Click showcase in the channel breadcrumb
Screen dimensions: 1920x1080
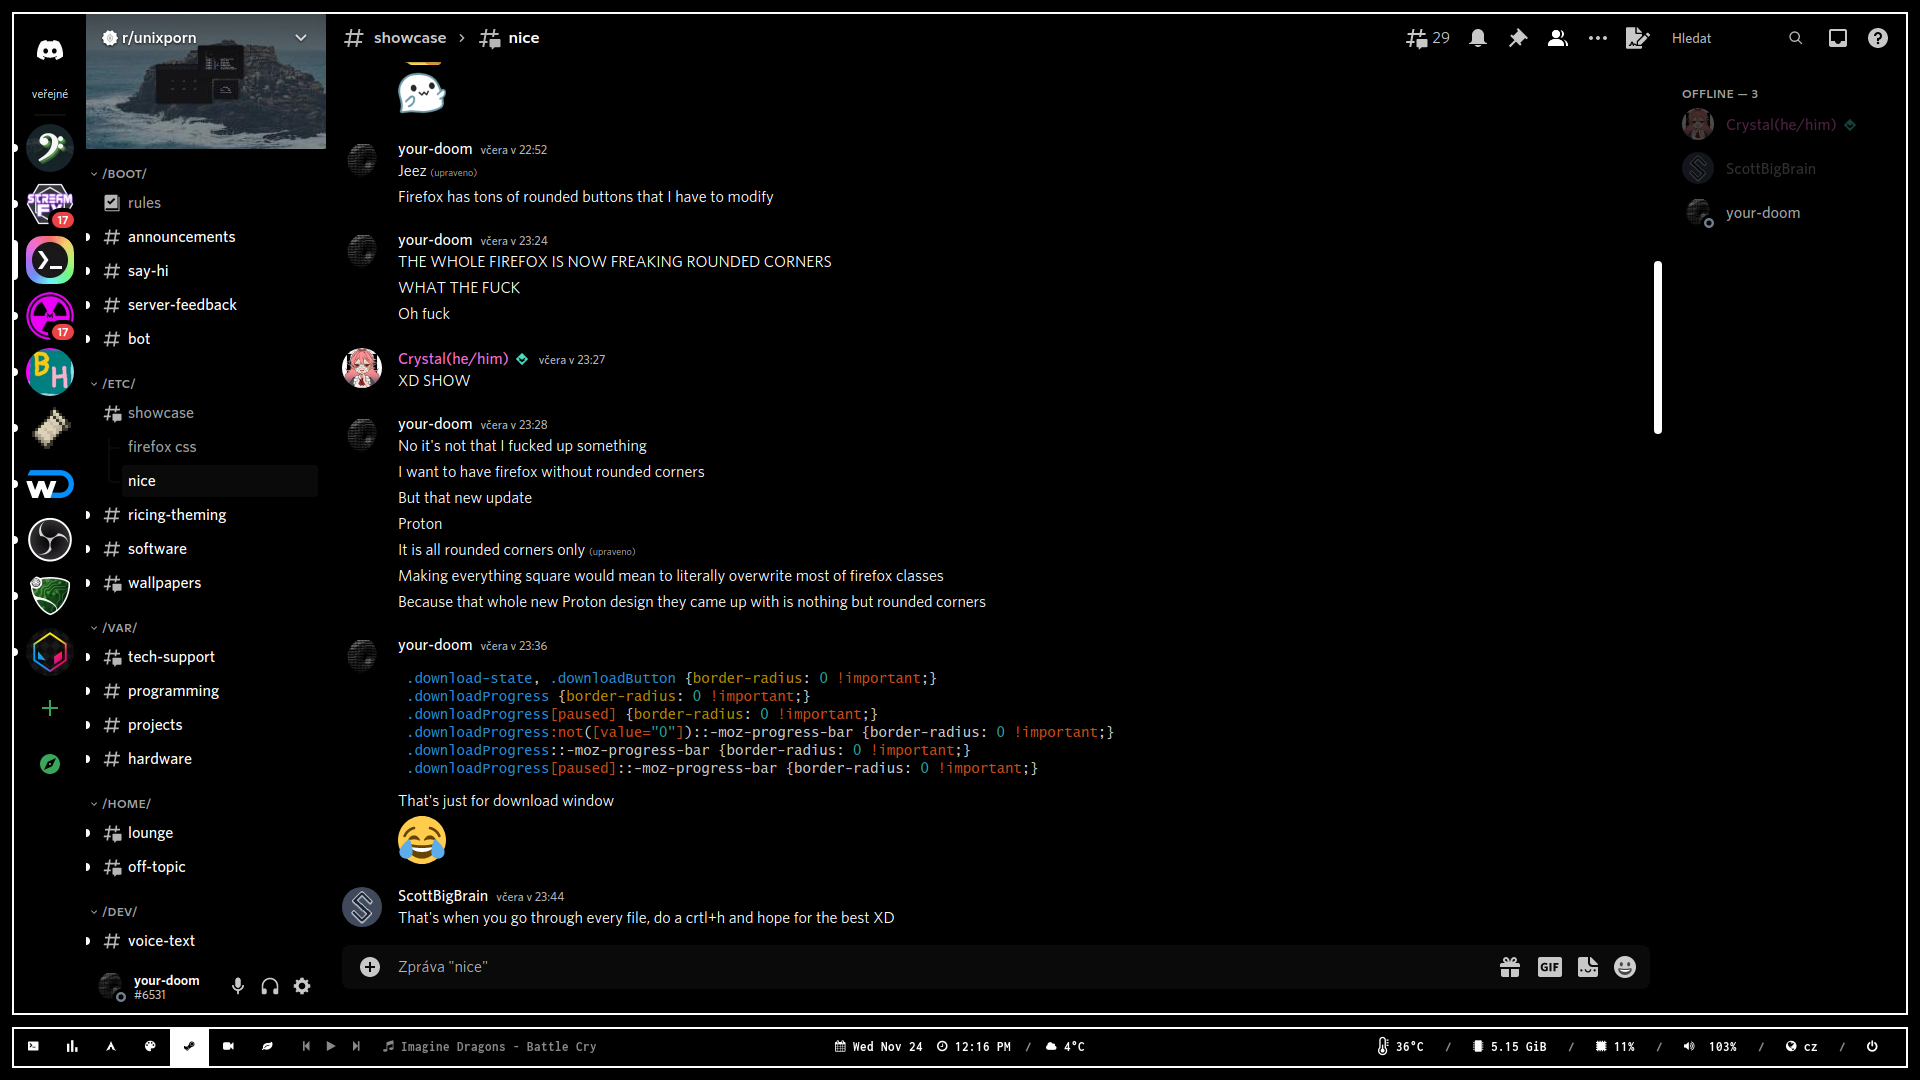[x=409, y=38]
